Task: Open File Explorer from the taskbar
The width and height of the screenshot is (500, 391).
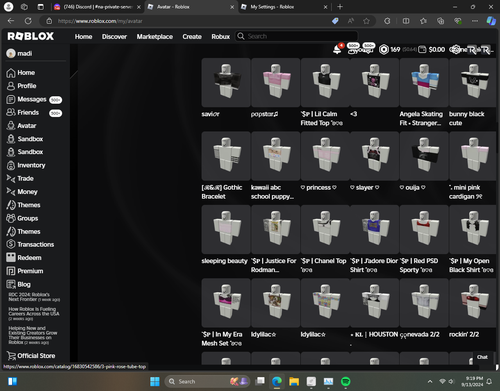Action: 294,381
